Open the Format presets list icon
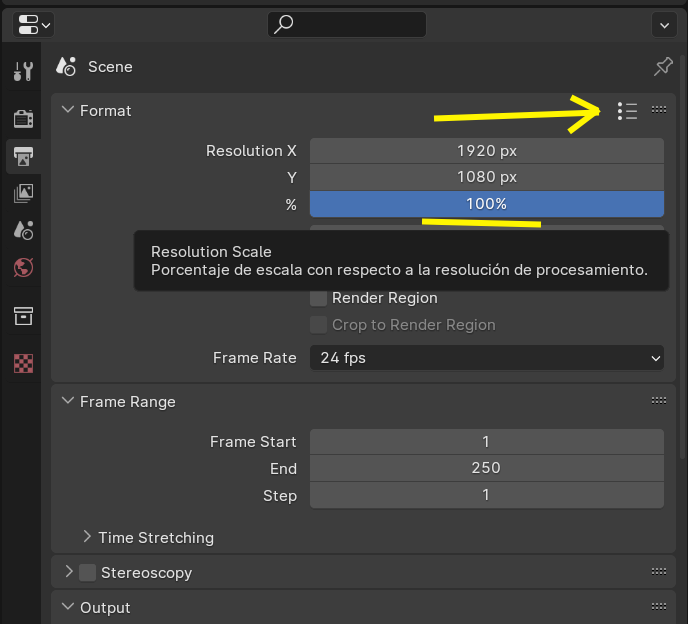Viewport: 688px width, 624px height. point(627,111)
